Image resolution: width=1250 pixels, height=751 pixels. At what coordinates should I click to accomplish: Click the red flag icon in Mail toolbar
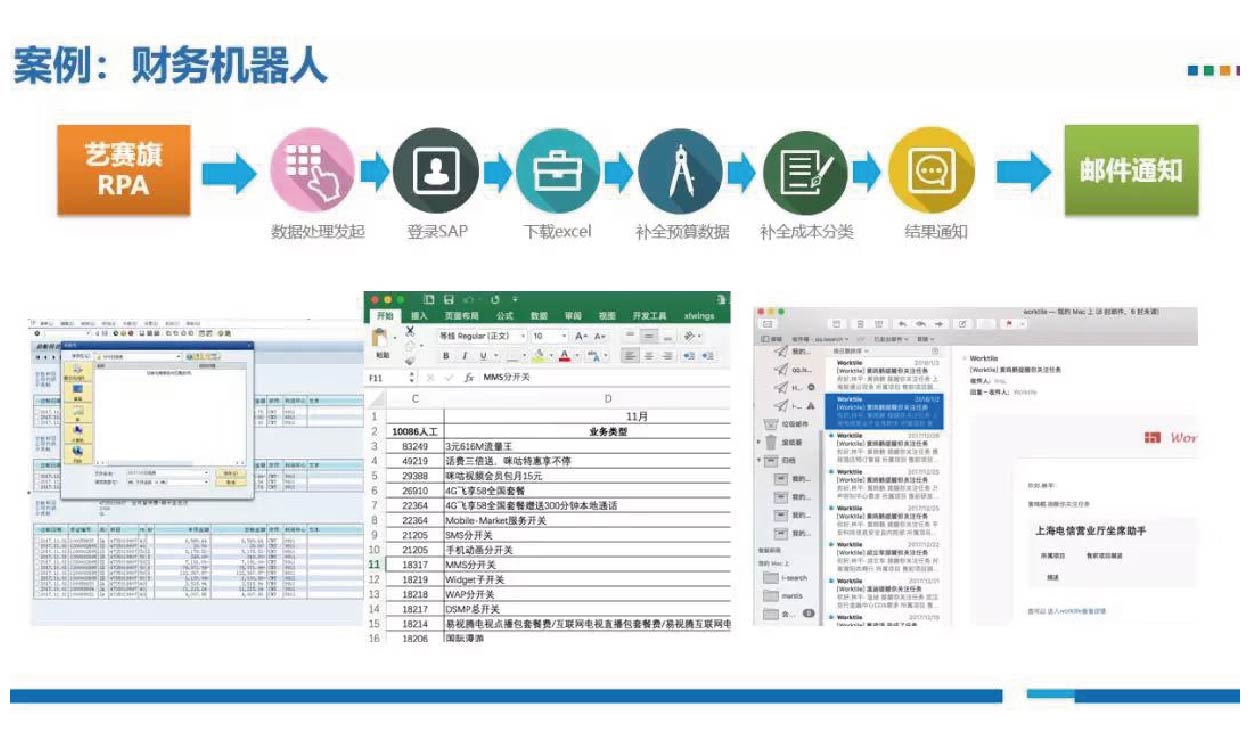(1009, 325)
